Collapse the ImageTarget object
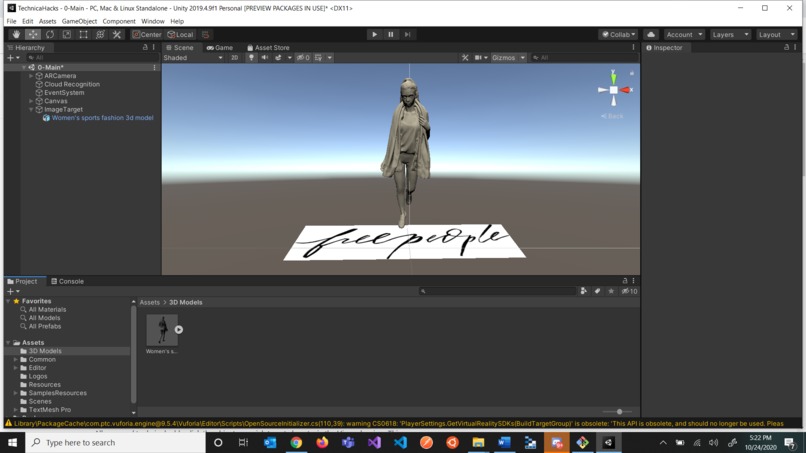 [31, 110]
